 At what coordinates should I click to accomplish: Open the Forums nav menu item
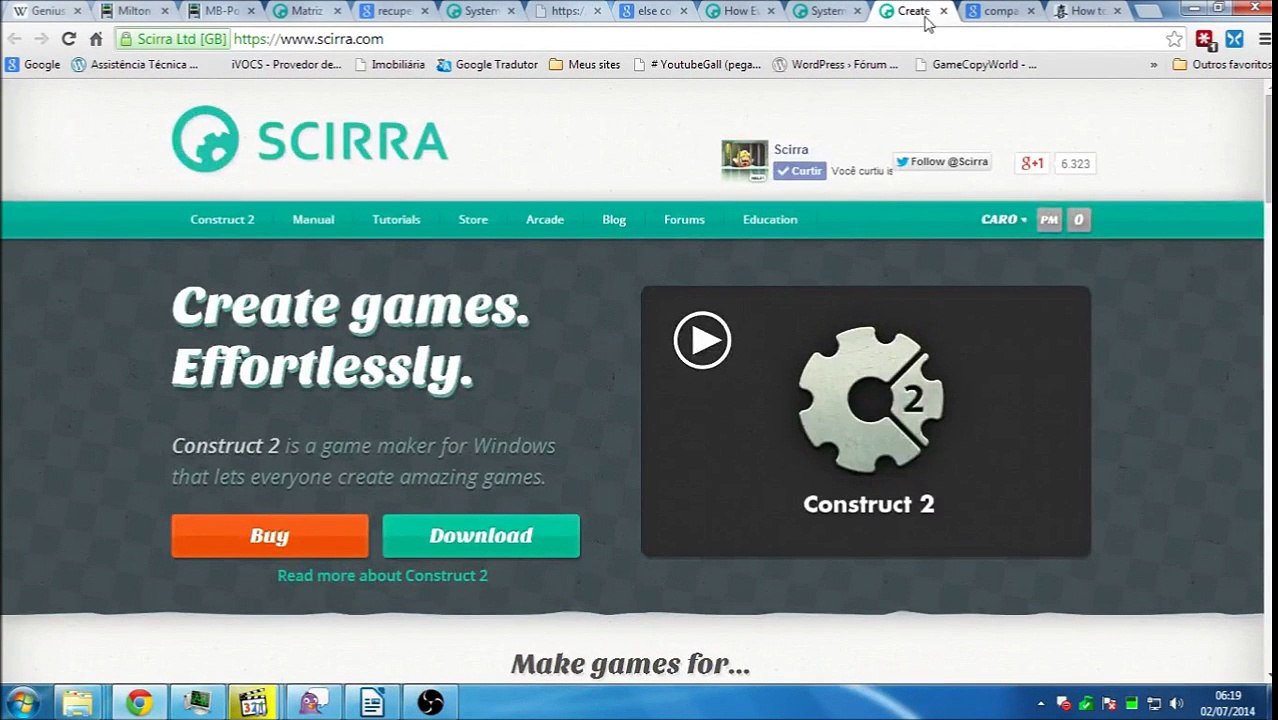click(x=684, y=219)
